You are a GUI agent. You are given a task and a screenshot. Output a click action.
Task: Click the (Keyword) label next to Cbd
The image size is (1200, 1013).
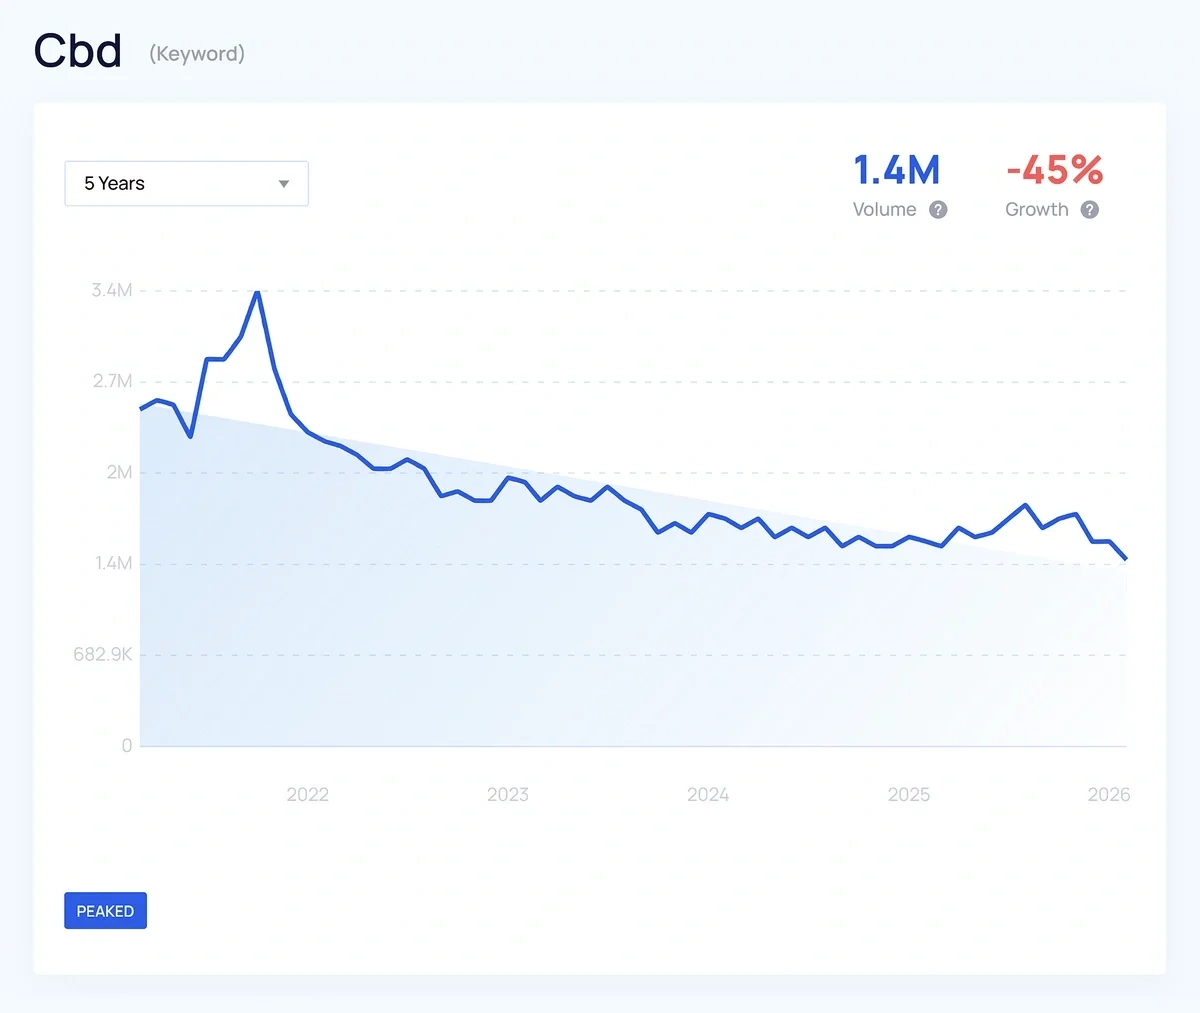tap(197, 54)
